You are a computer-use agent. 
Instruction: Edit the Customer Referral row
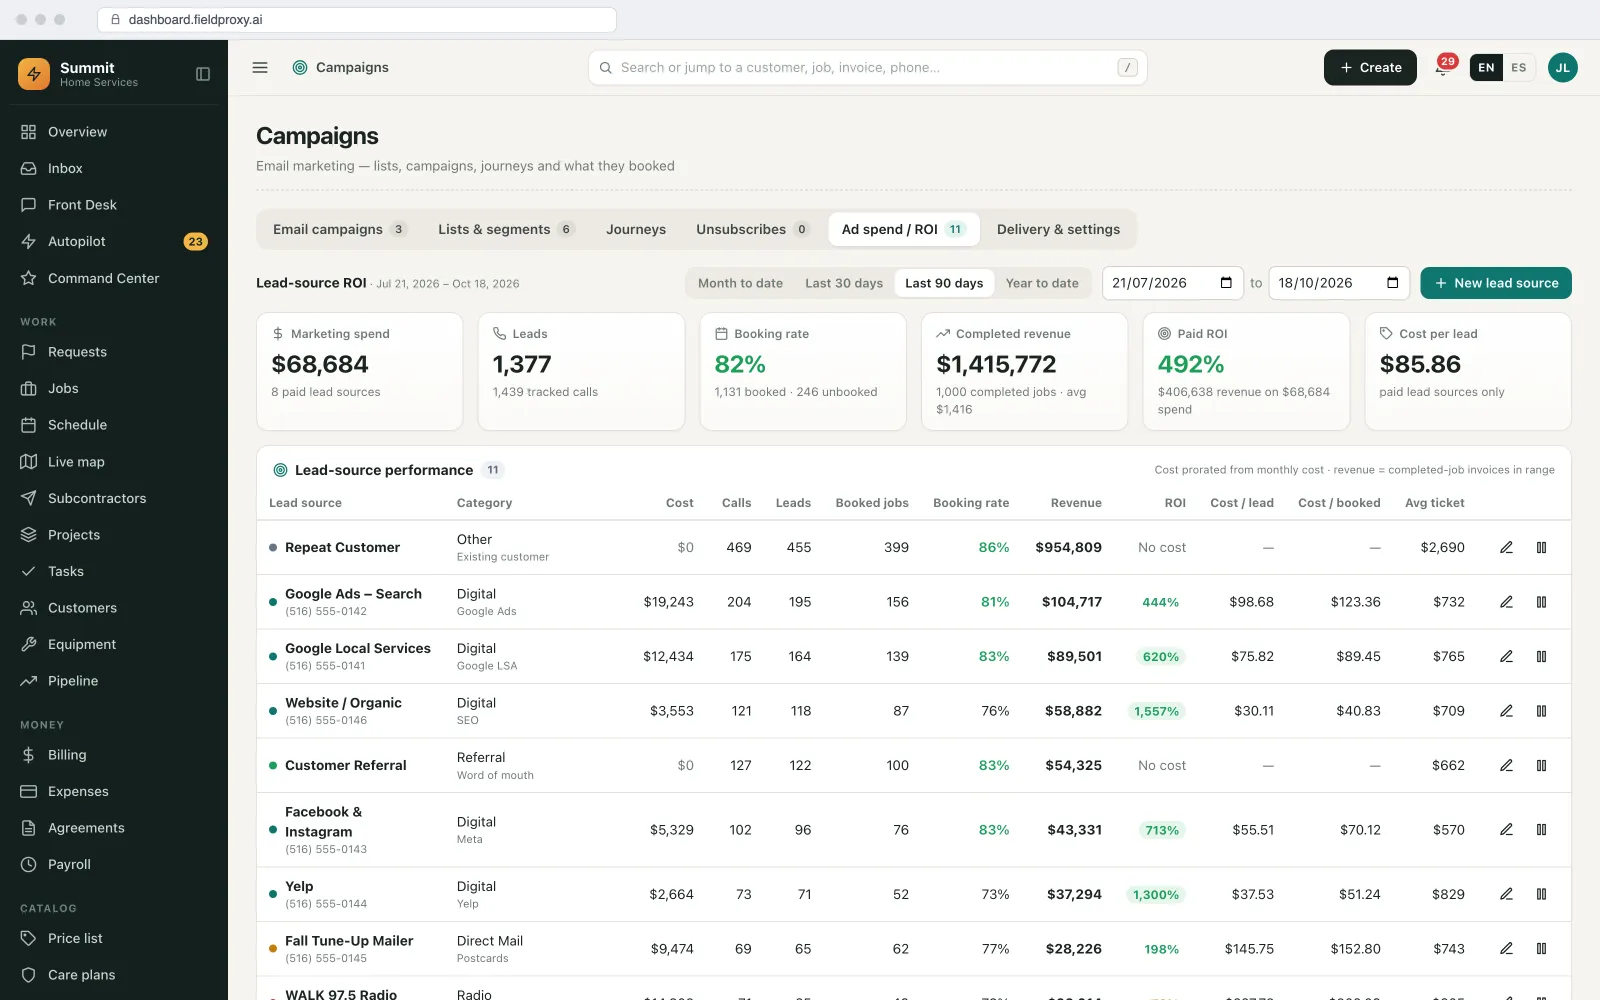click(1506, 766)
